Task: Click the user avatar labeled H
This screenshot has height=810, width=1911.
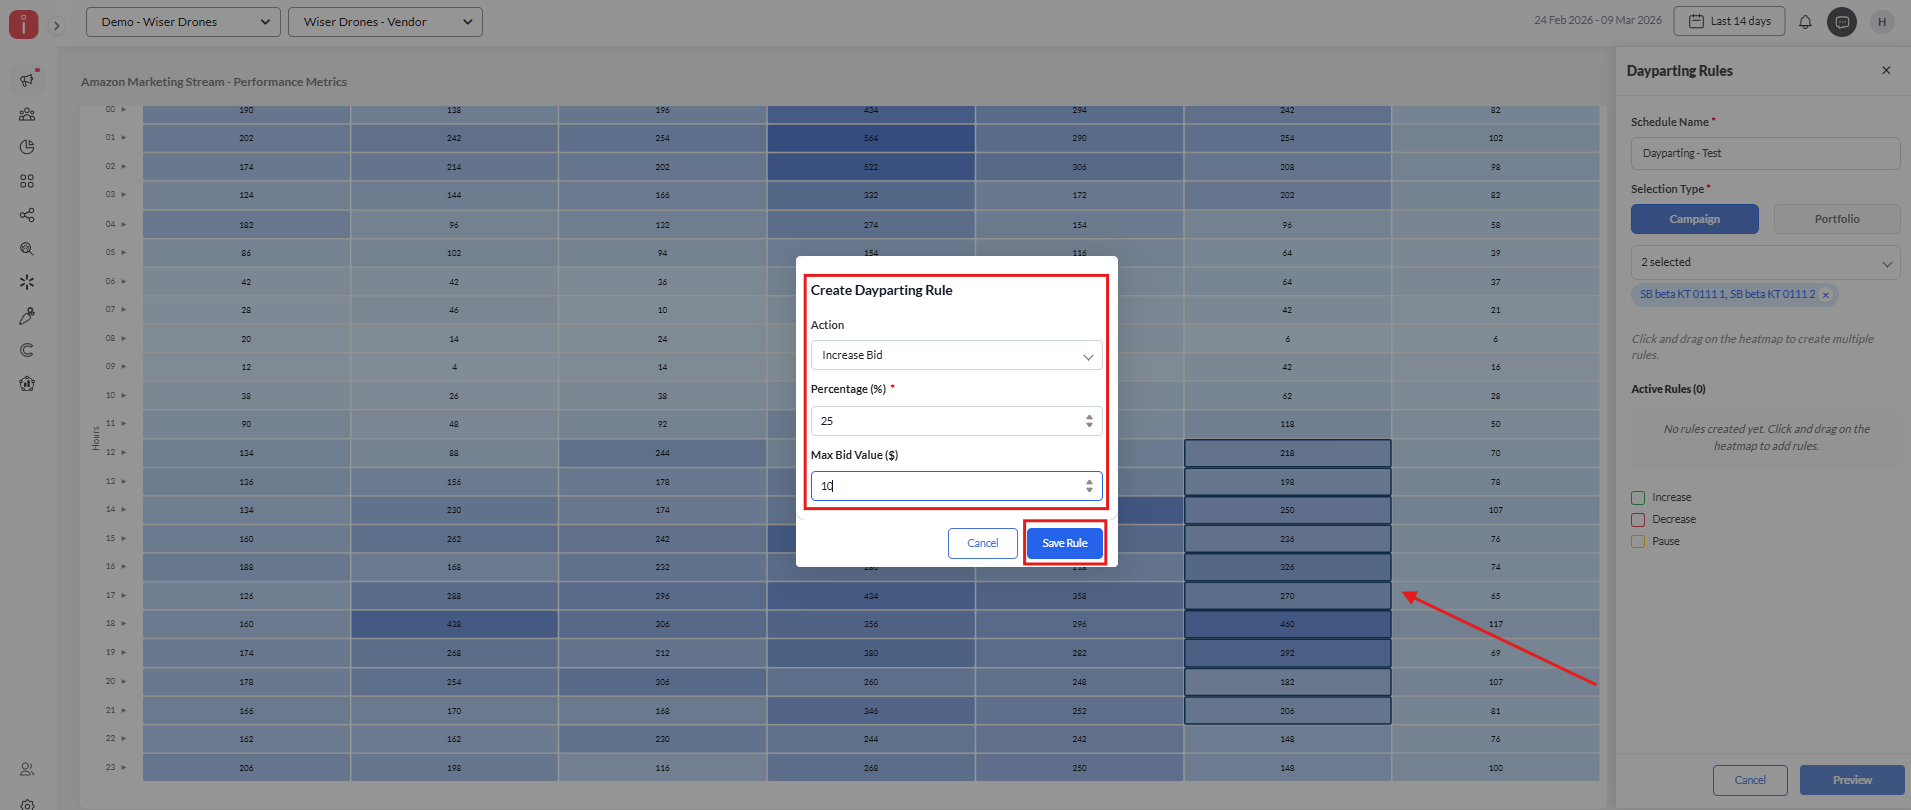Action: [1881, 22]
